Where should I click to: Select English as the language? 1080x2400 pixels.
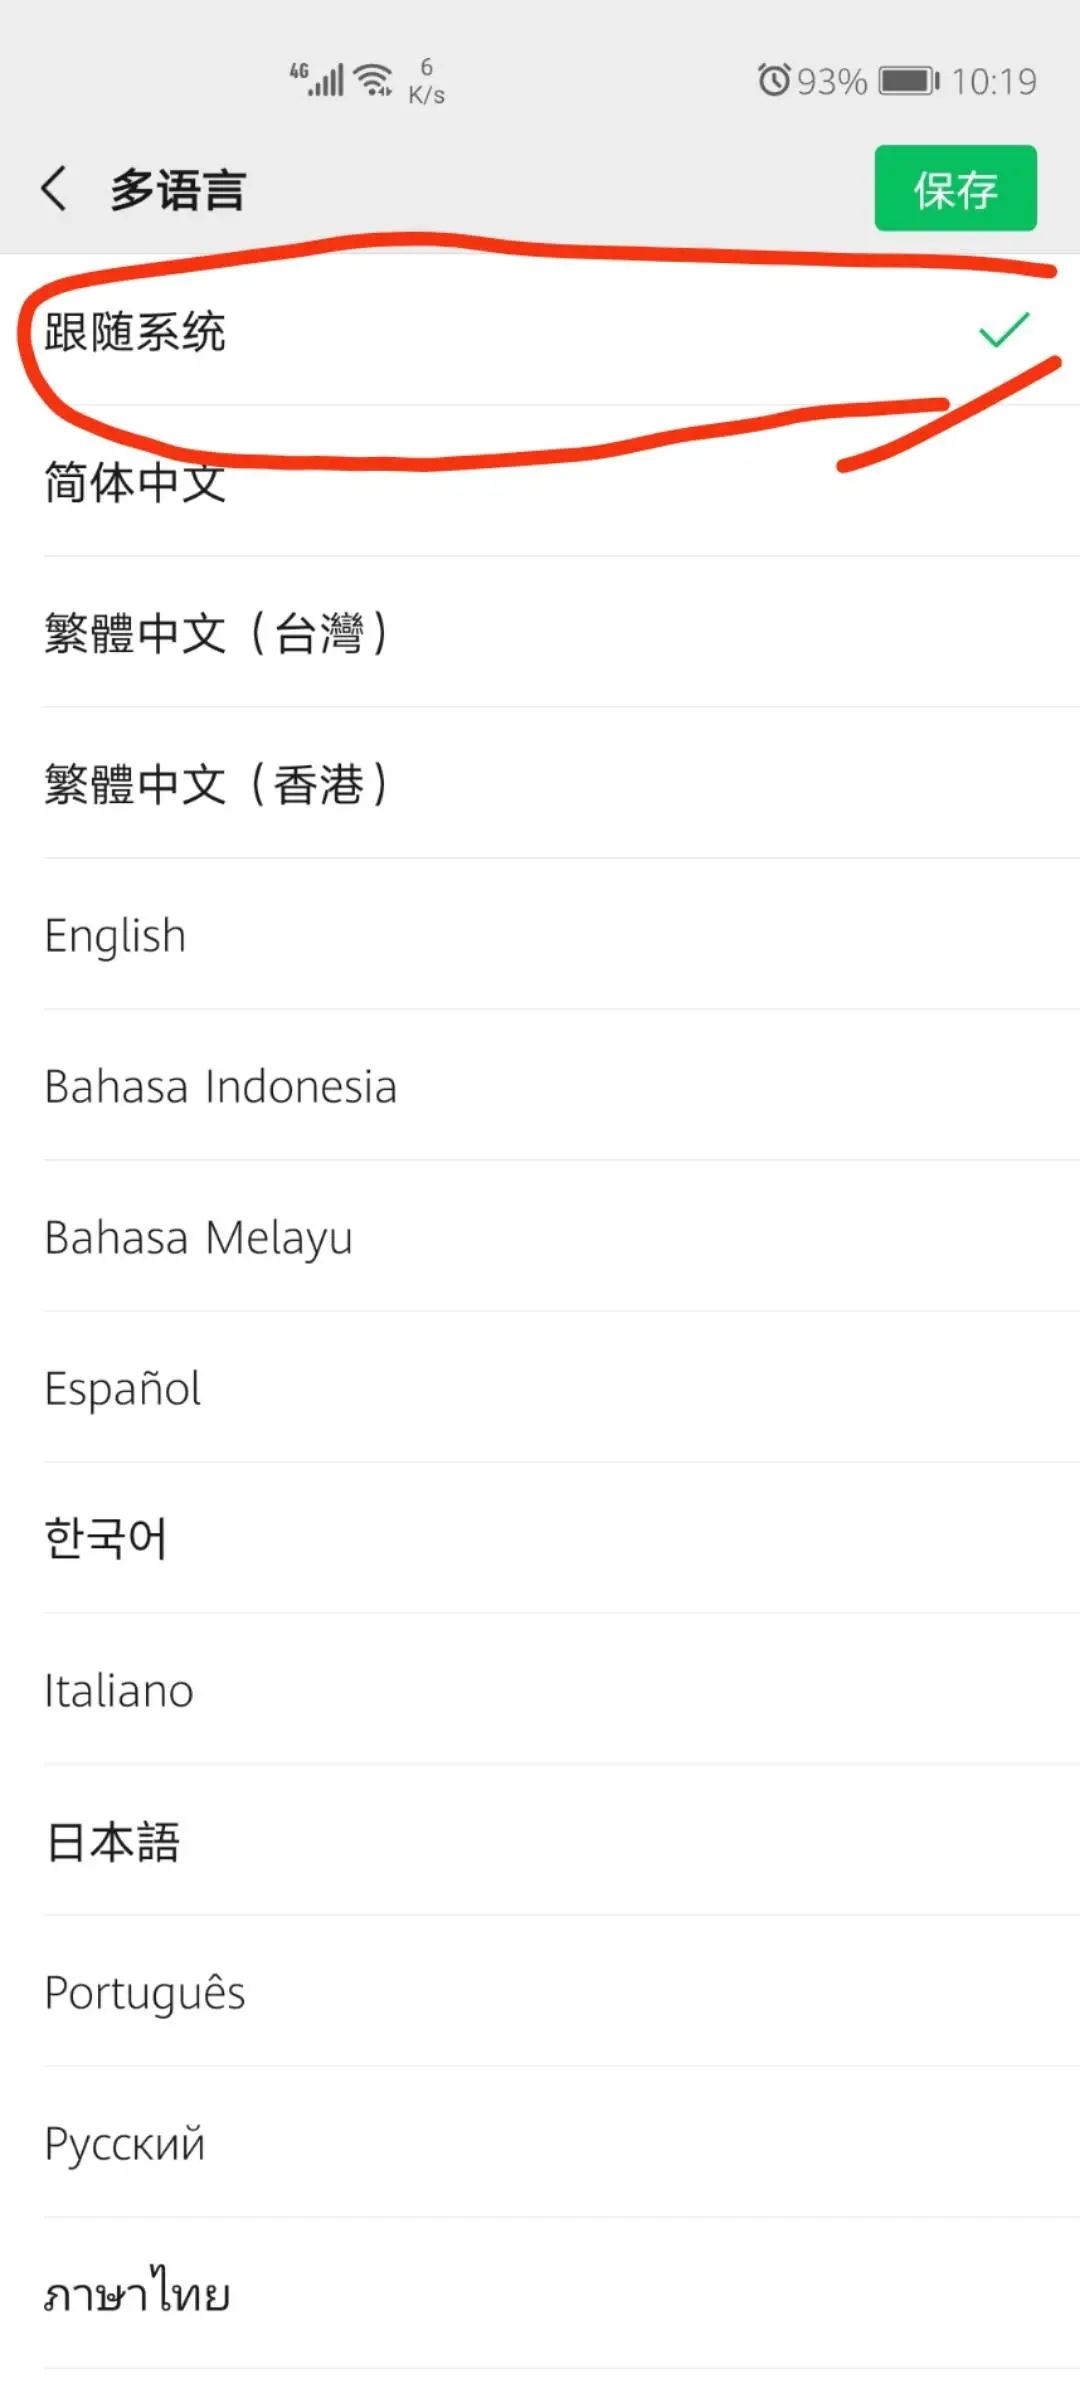point(540,935)
